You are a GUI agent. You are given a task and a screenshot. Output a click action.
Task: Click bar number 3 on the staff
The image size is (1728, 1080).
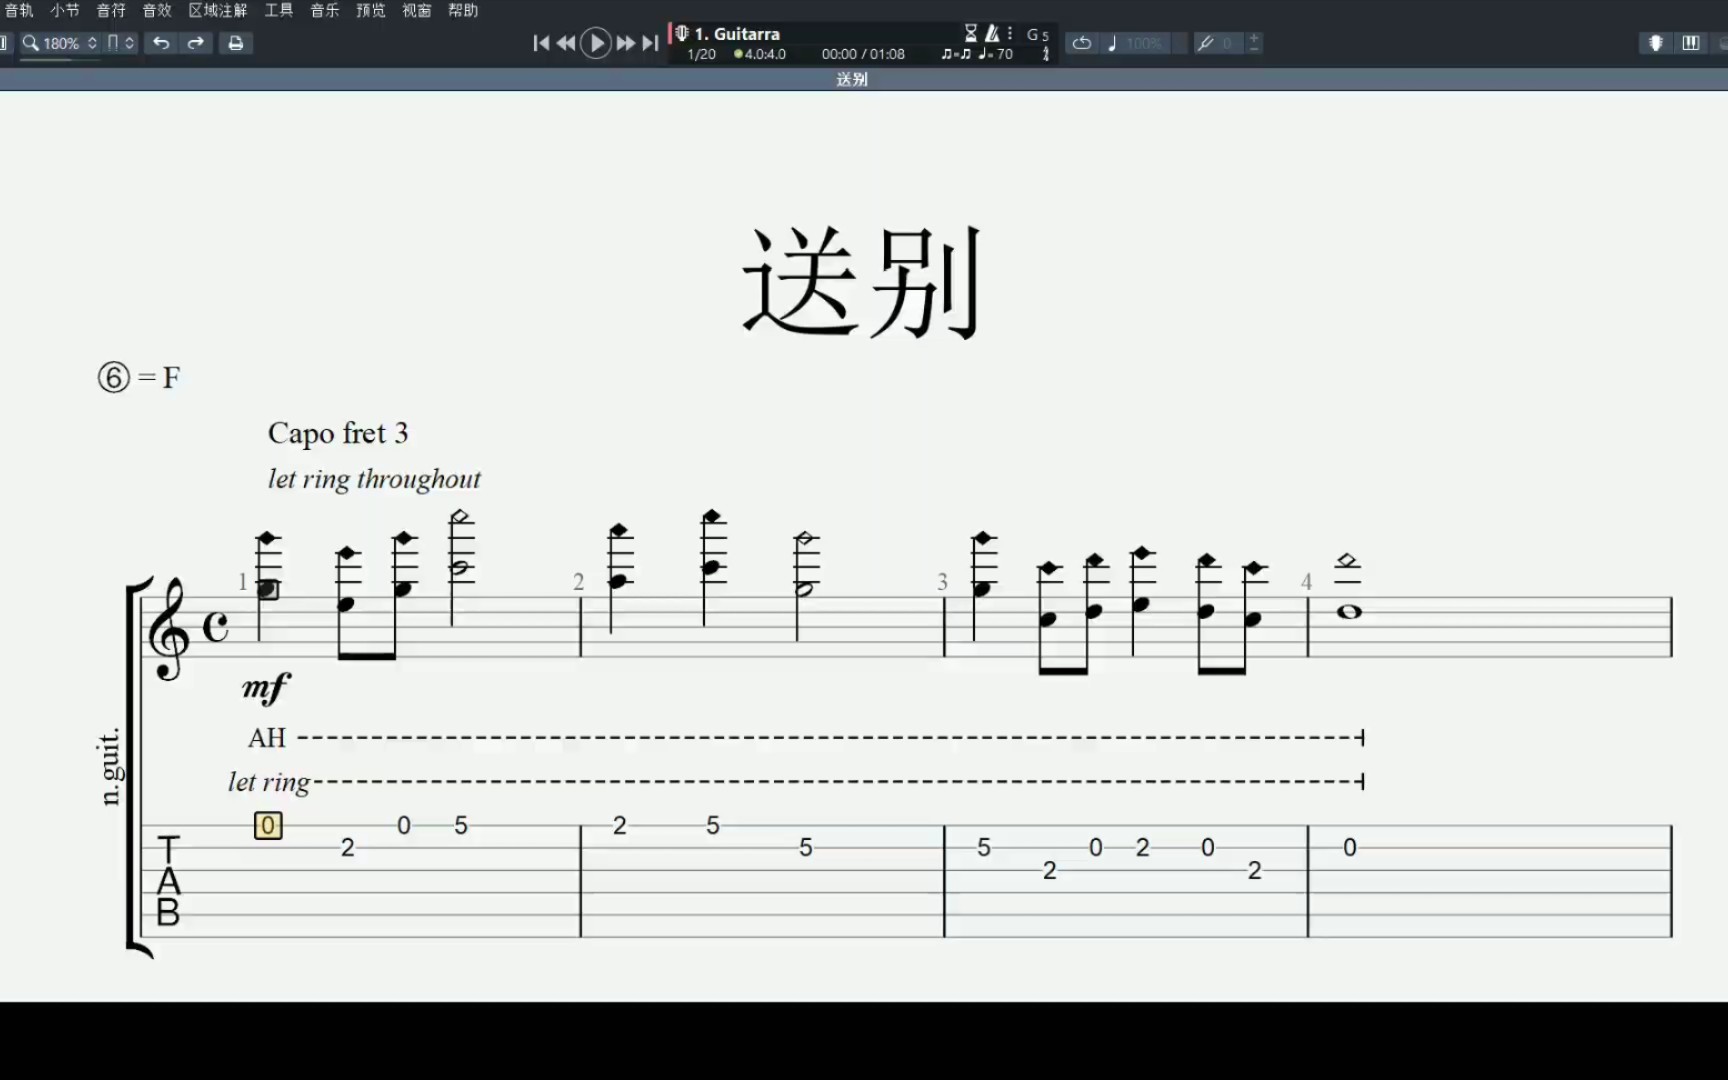pyautogui.click(x=942, y=582)
